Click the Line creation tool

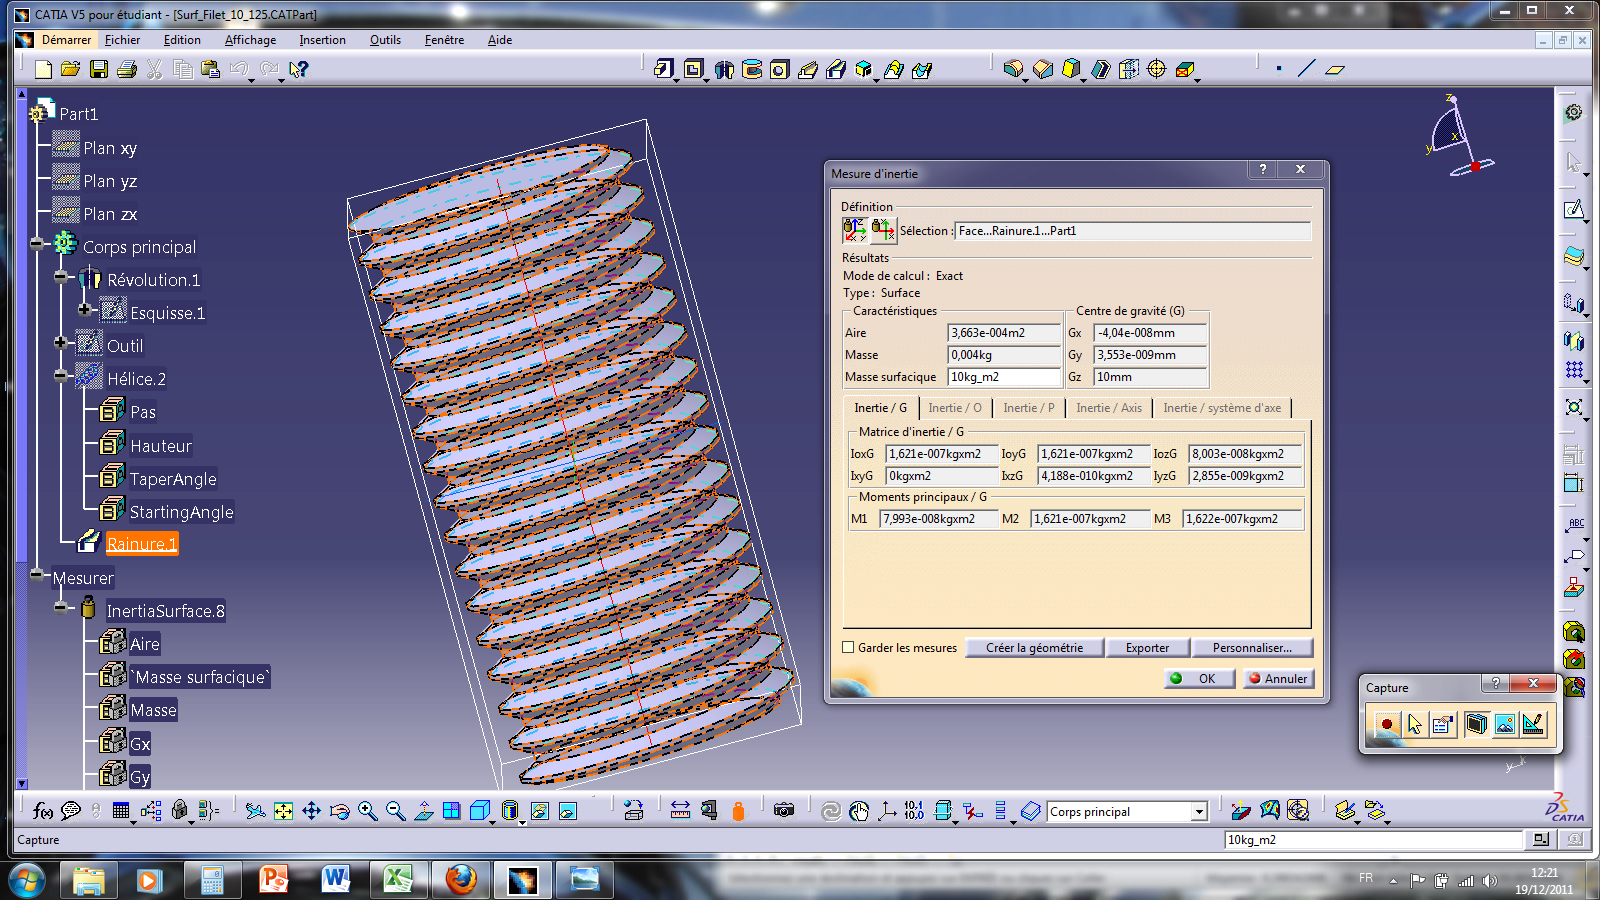(1306, 69)
